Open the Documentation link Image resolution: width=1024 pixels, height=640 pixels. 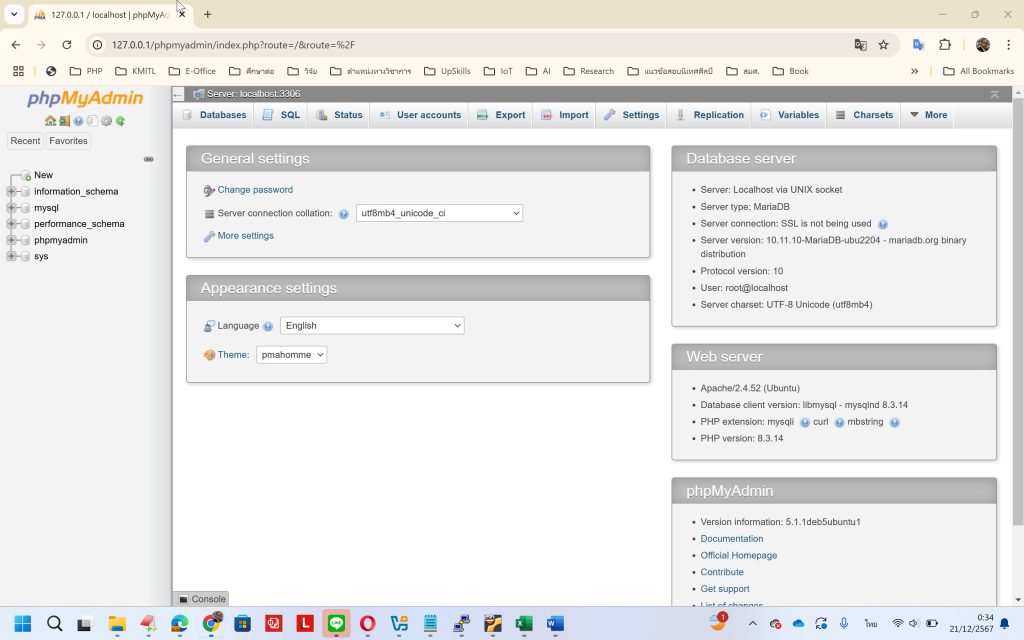pos(731,539)
